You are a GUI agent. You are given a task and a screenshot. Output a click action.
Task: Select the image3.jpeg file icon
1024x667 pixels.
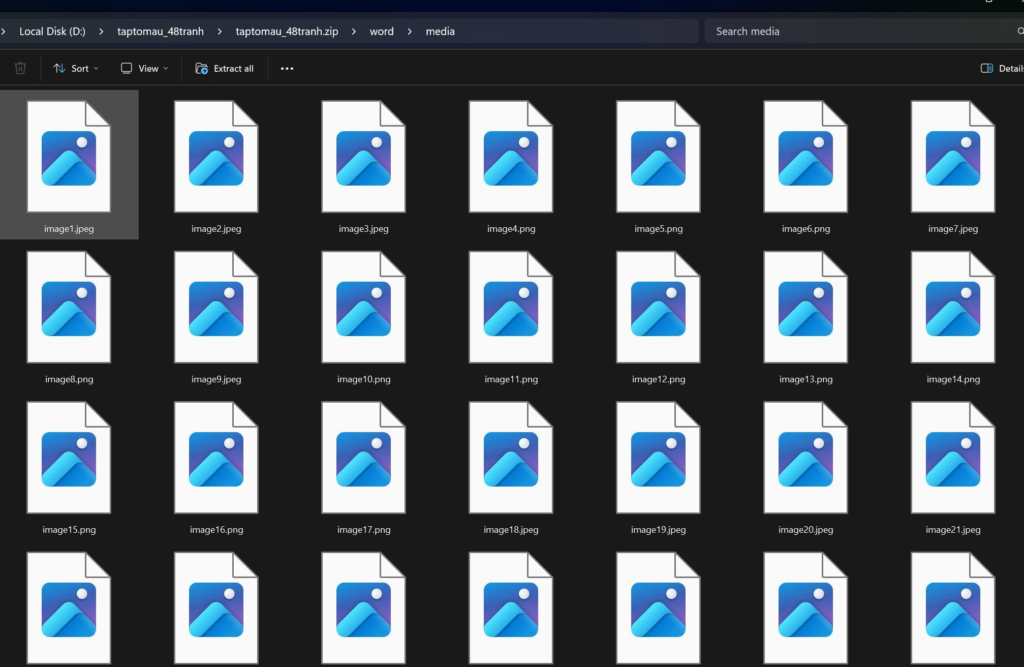(x=364, y=157)
